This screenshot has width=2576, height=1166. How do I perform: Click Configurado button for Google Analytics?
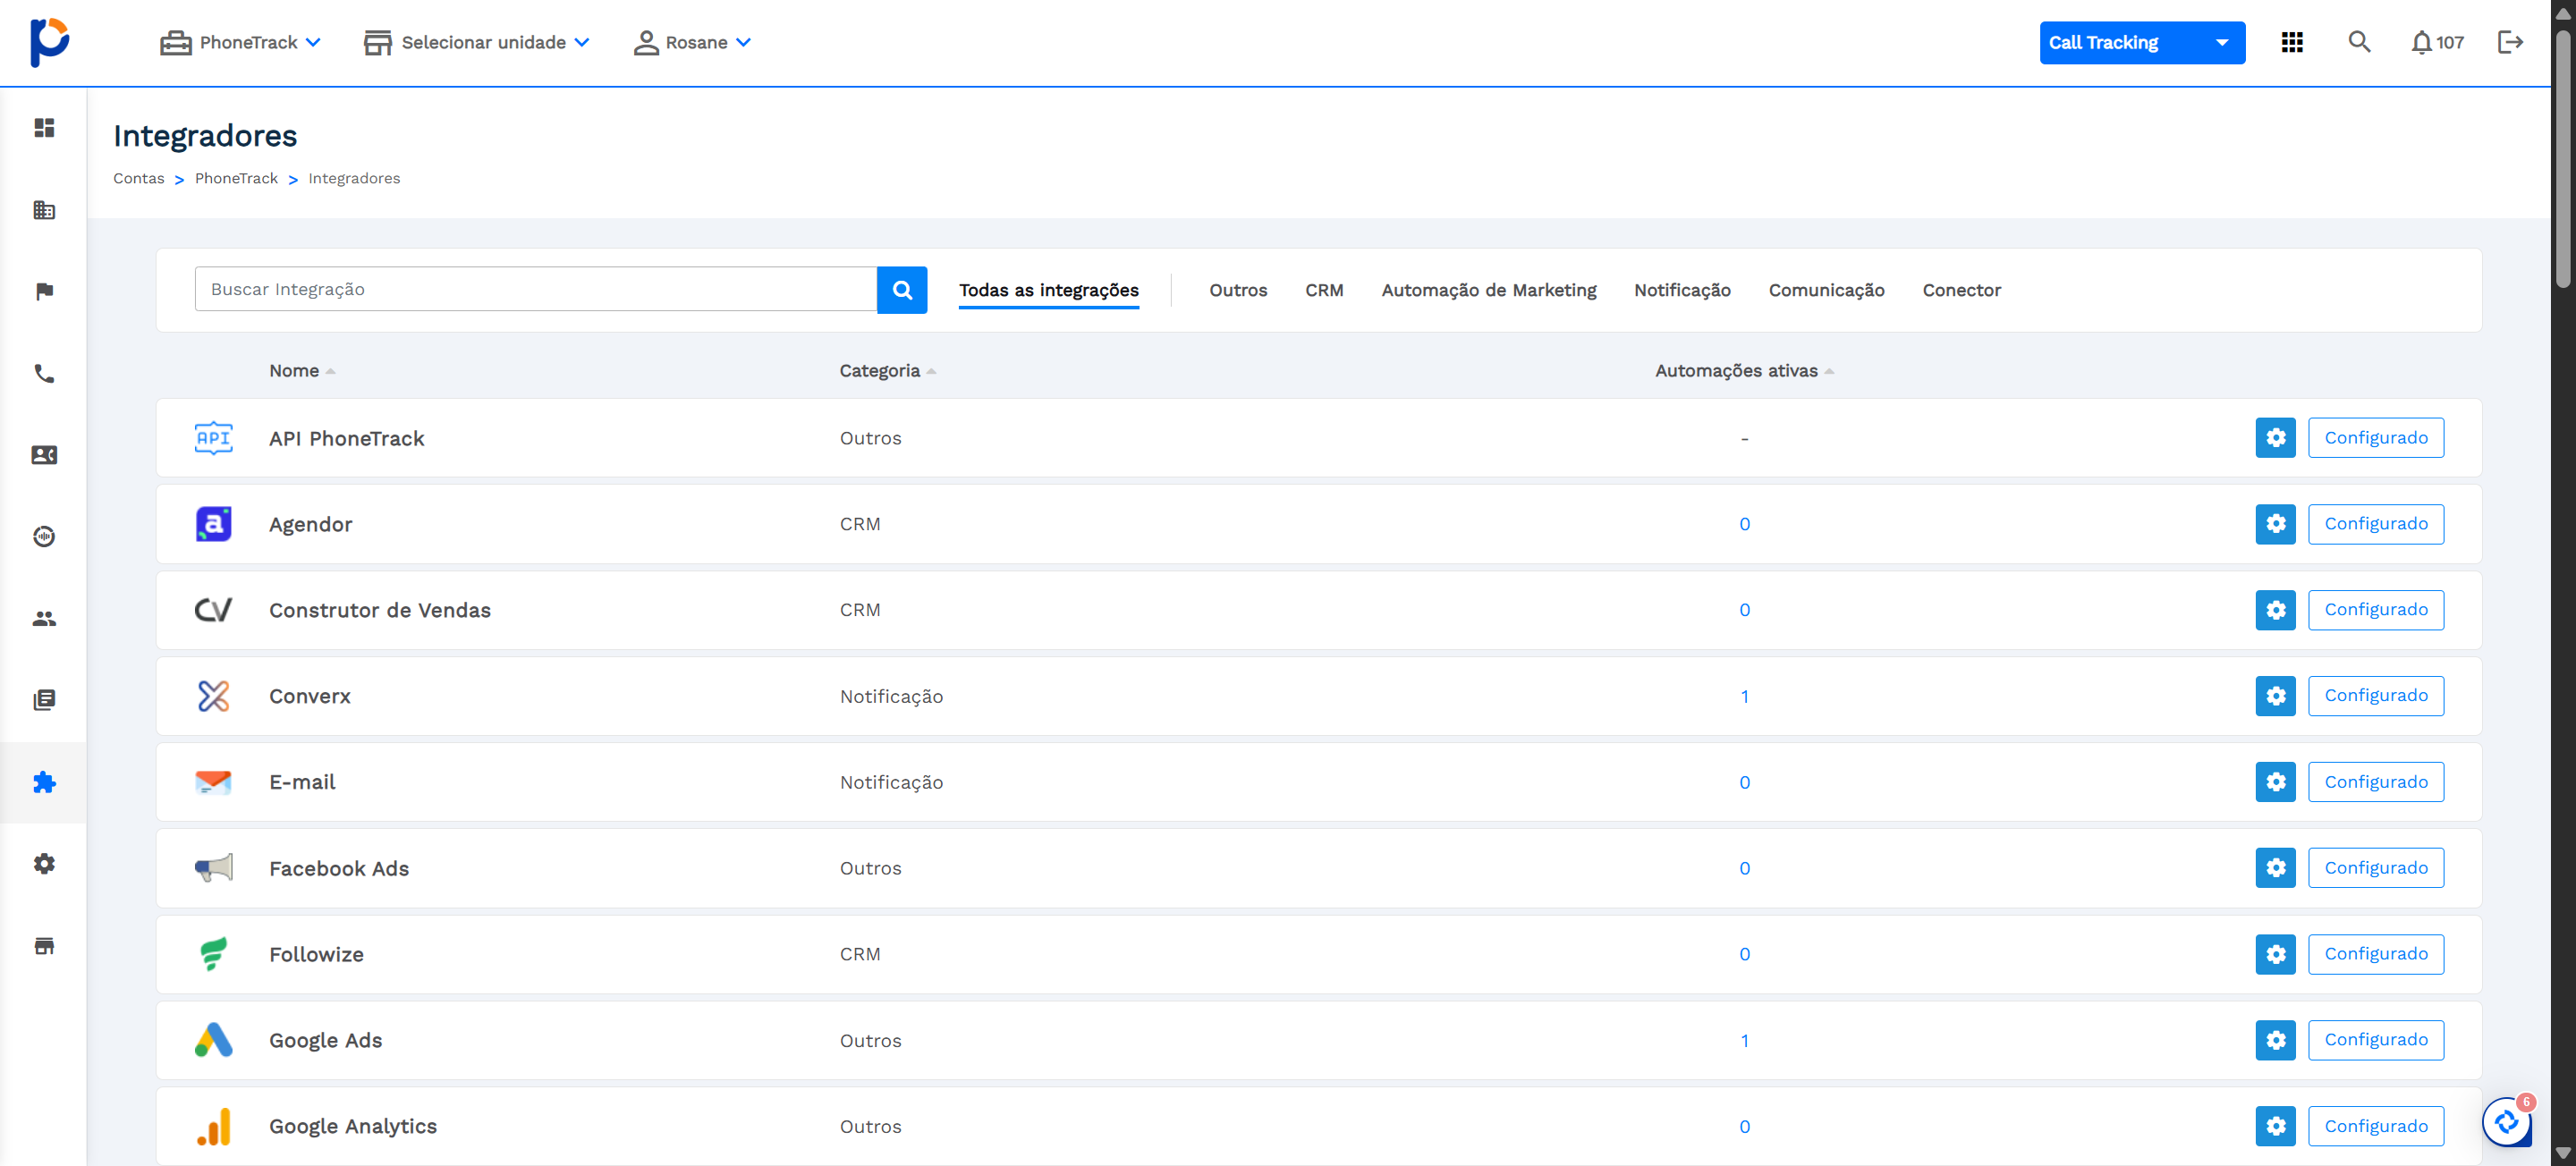pos(2375,1126)
